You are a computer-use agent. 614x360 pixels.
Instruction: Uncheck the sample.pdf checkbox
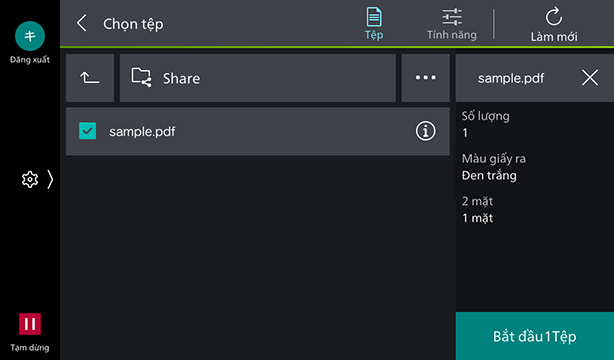pos(87,131)
